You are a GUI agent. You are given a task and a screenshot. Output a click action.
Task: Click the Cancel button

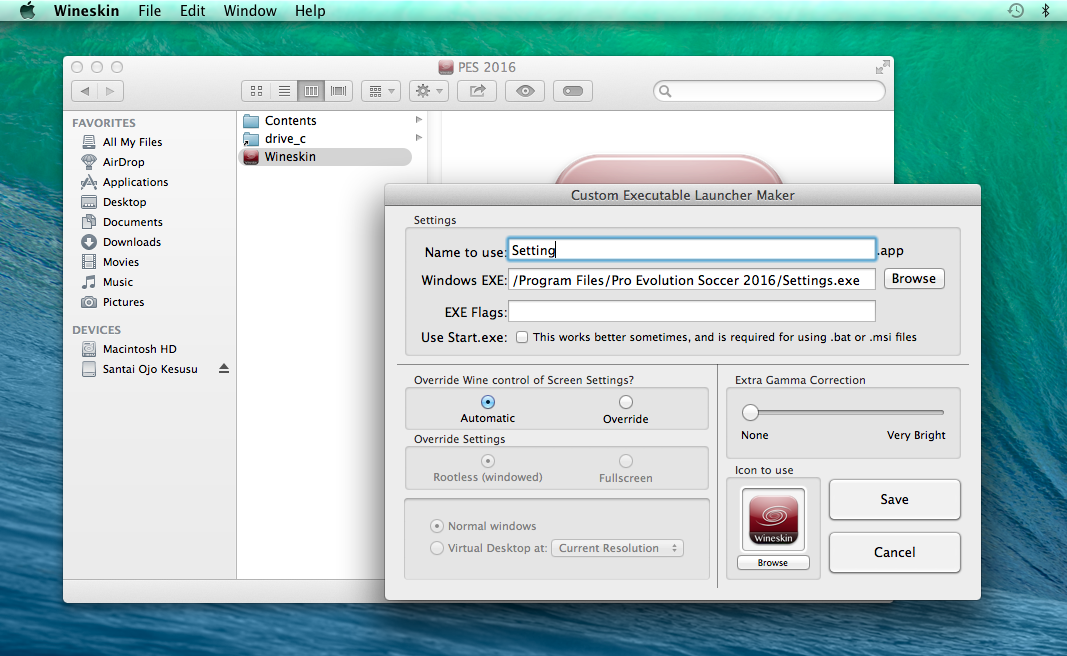click(x=894, y=553)
